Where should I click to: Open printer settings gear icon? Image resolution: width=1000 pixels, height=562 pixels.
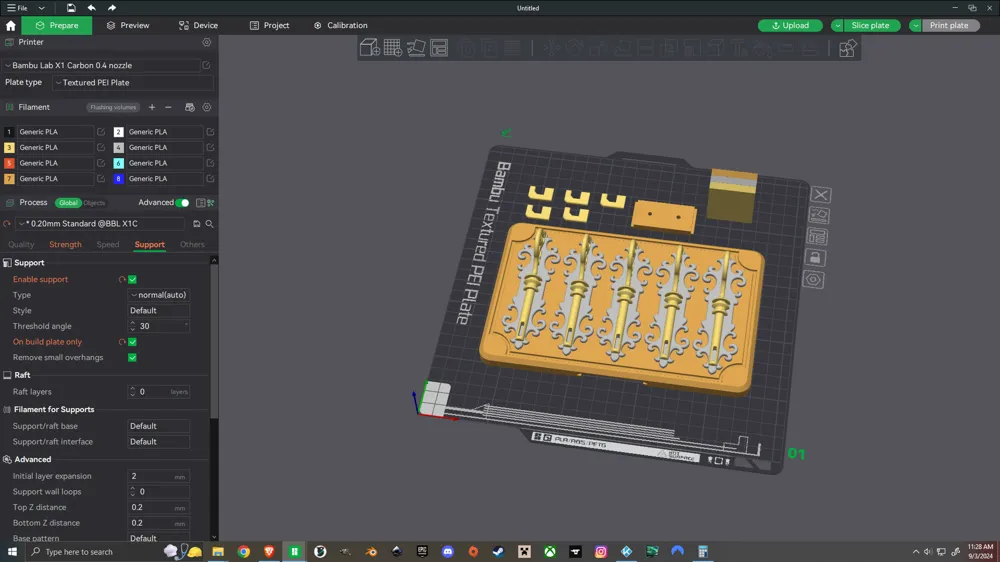point(207,42)
